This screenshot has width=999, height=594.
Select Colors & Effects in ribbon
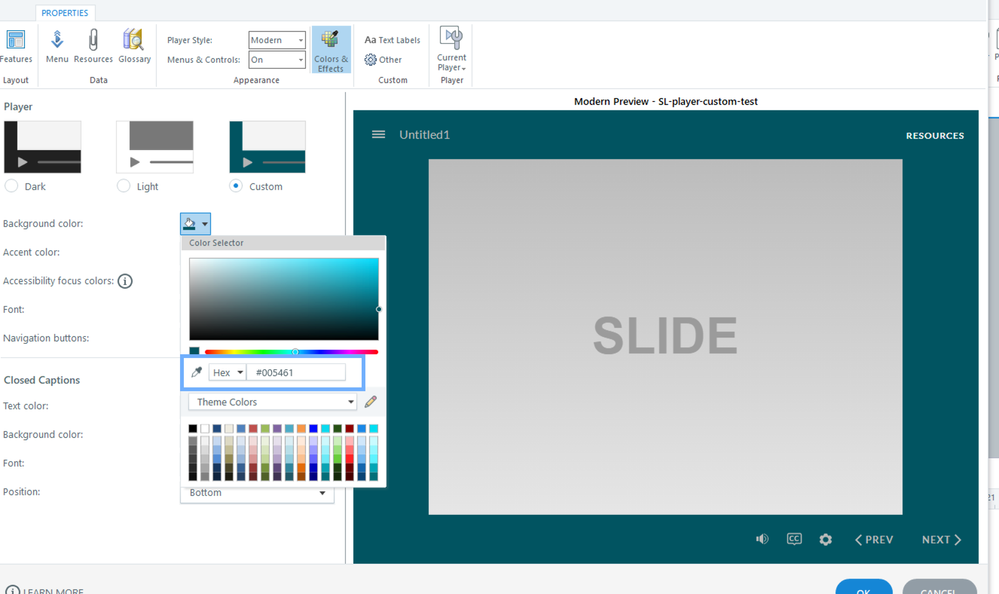331,50
